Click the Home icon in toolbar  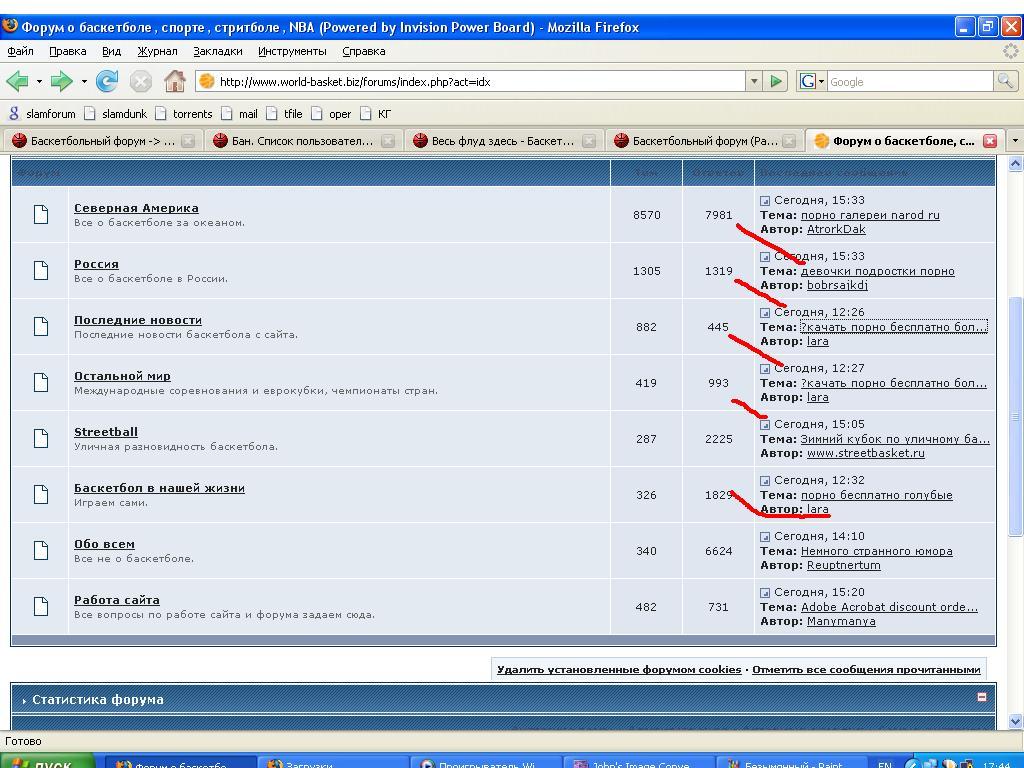point(175,82)
